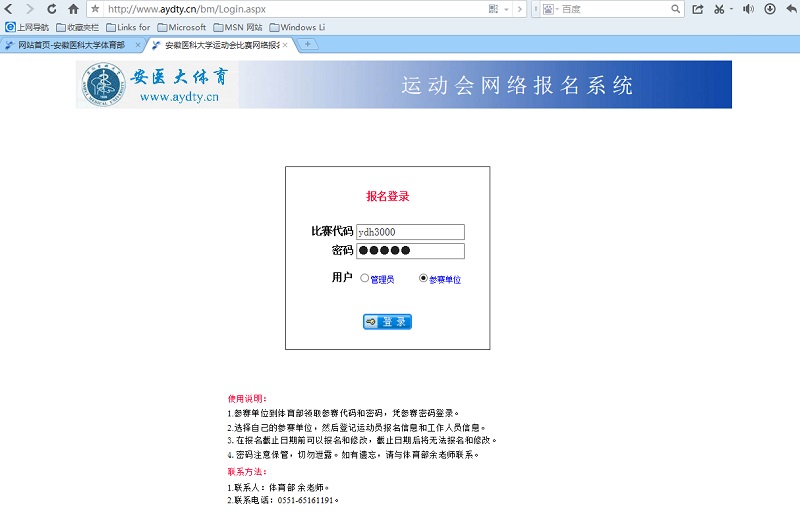
Task: Click the 比赛代码 input containing ydh3000
Action: coord(410,232)
